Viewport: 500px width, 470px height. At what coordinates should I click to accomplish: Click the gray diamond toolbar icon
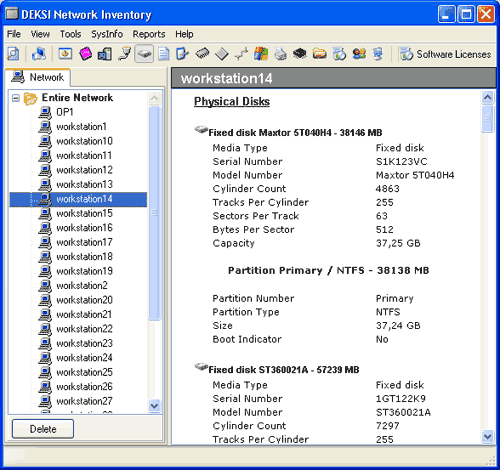(222, 54)
